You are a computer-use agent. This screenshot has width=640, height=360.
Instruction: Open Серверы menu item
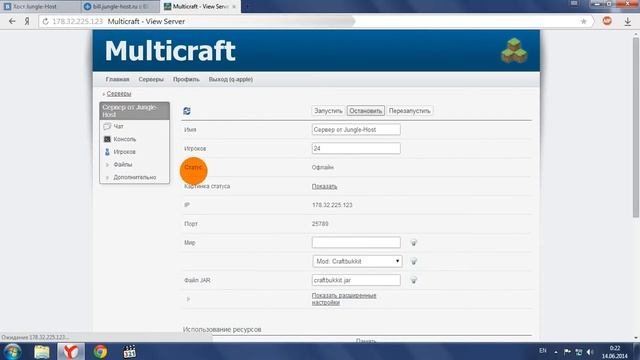coord(151,80)
